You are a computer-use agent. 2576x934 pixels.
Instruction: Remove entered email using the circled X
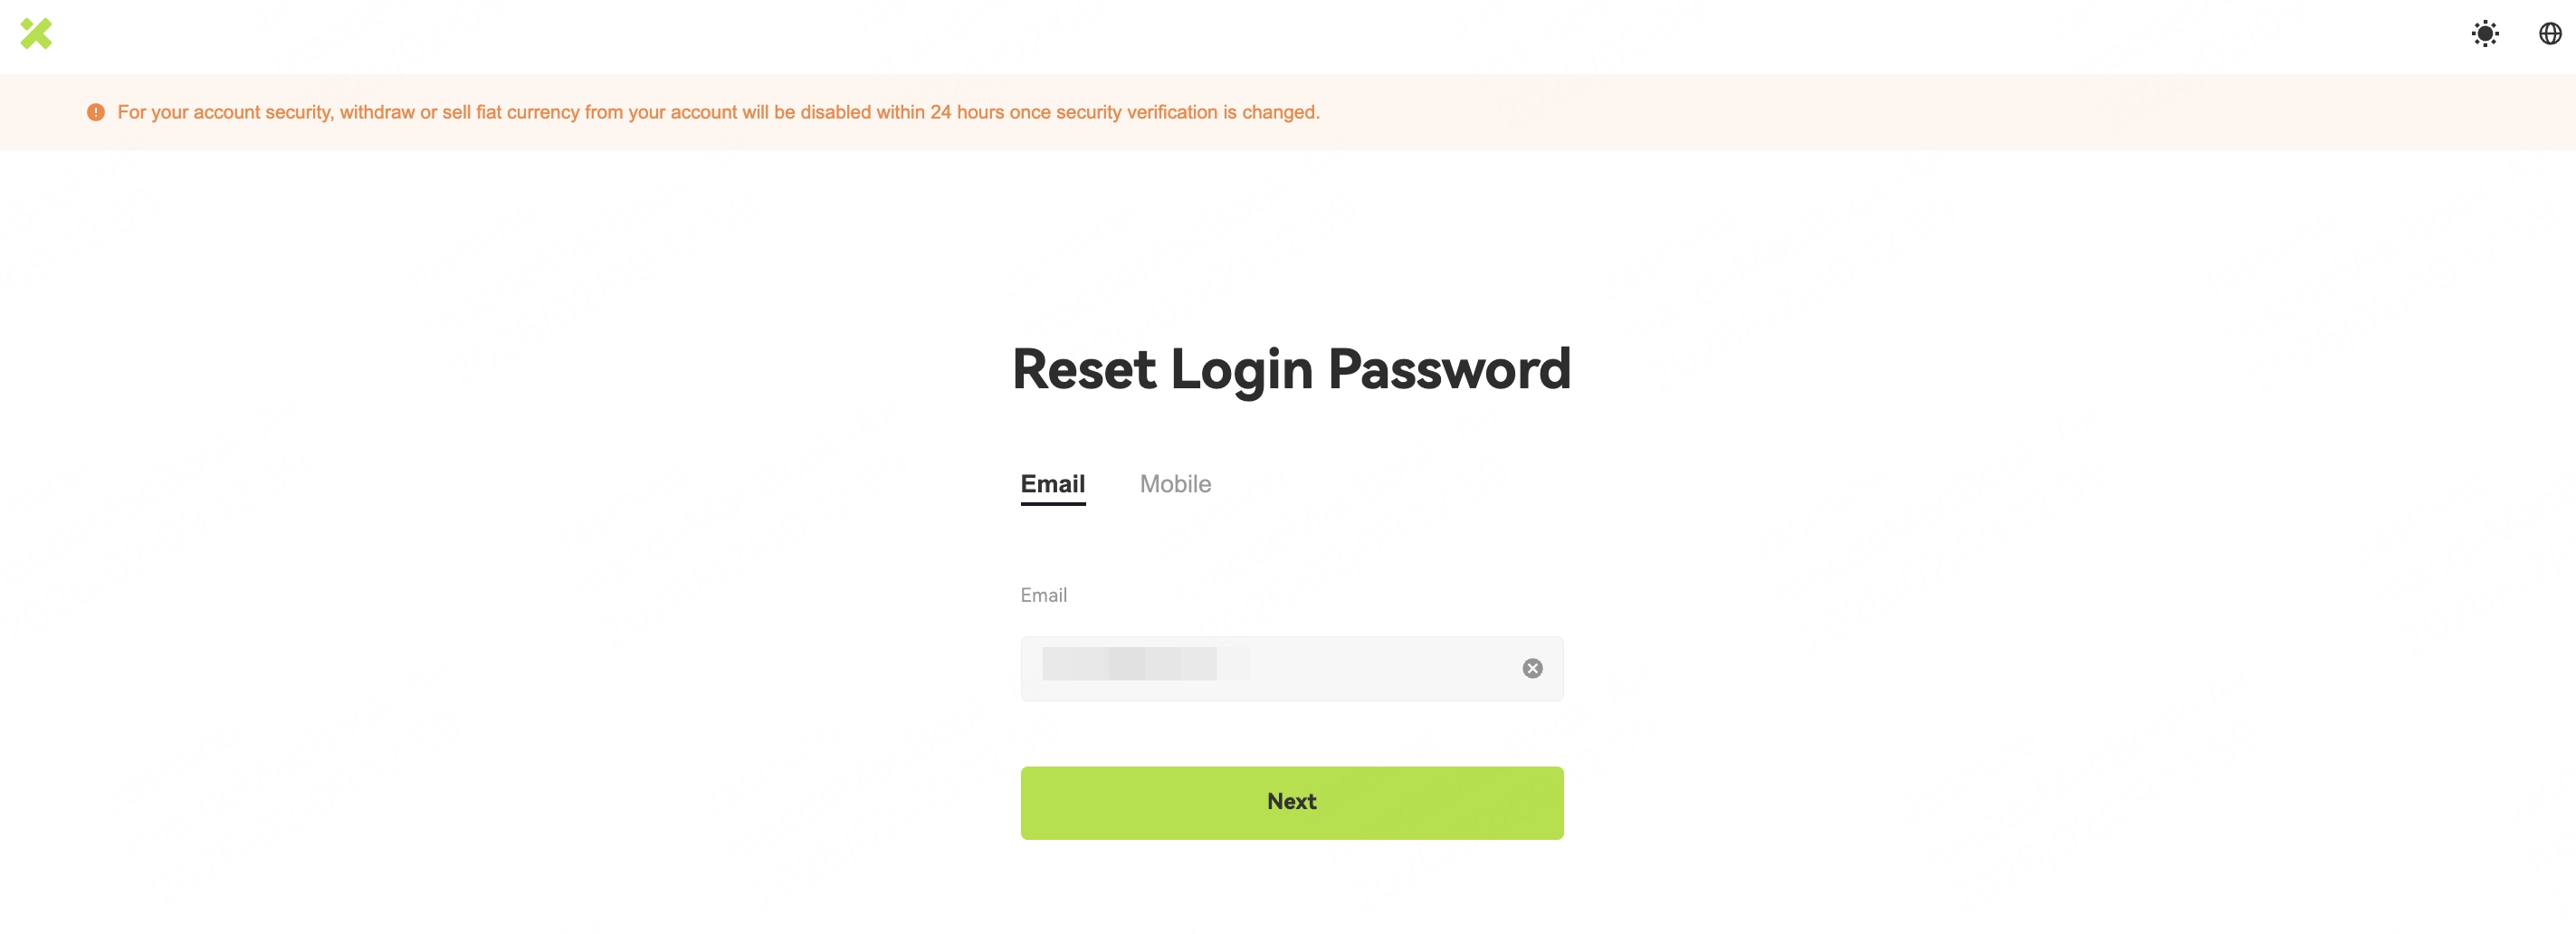1531,668
